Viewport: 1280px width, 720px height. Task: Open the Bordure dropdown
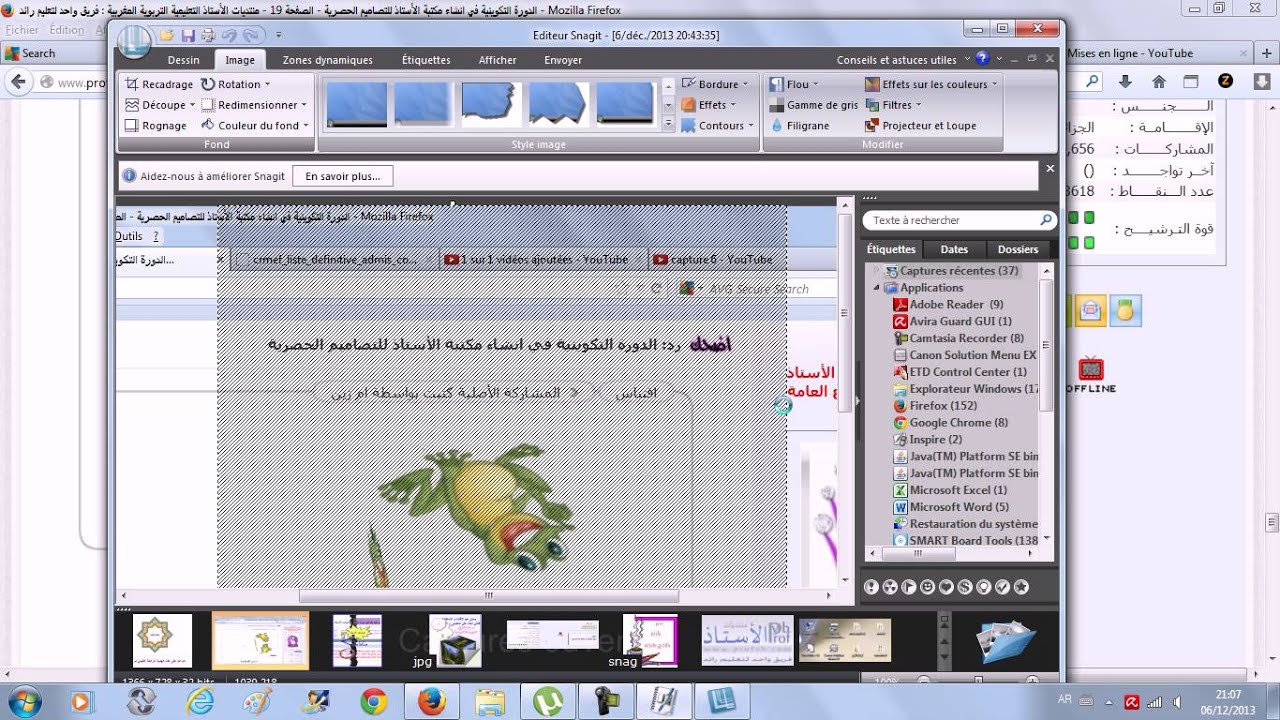(x=715, y=85)
